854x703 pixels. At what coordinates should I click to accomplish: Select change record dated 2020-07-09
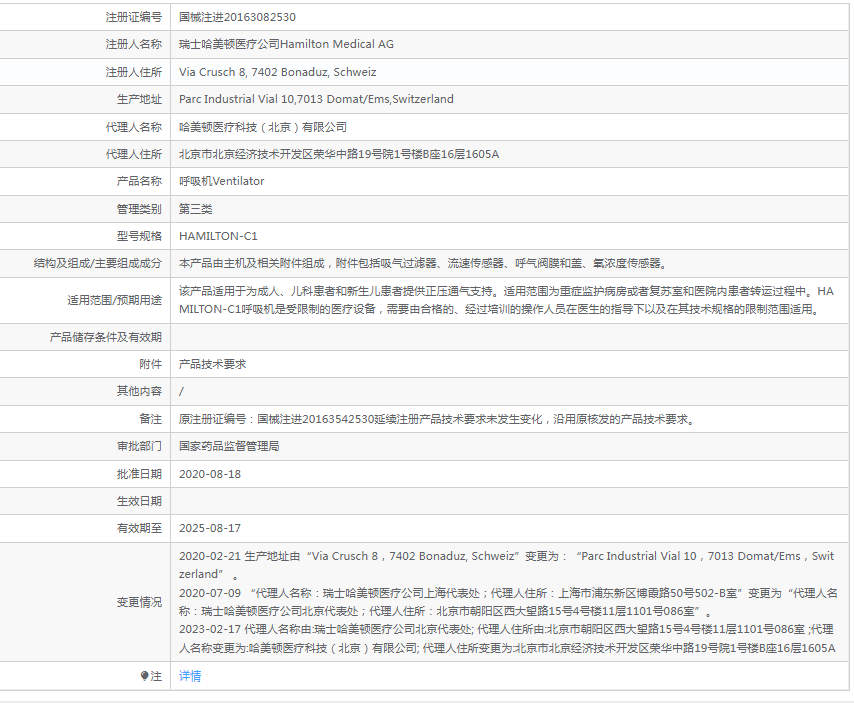[508, 602]
